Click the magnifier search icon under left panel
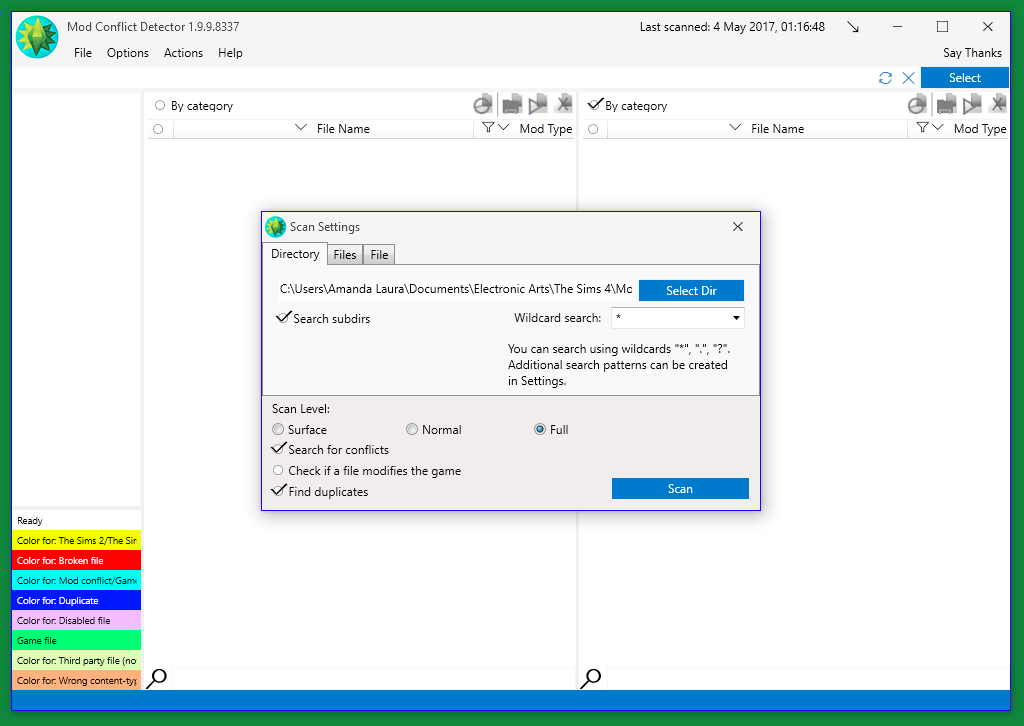 click(157, 678)
